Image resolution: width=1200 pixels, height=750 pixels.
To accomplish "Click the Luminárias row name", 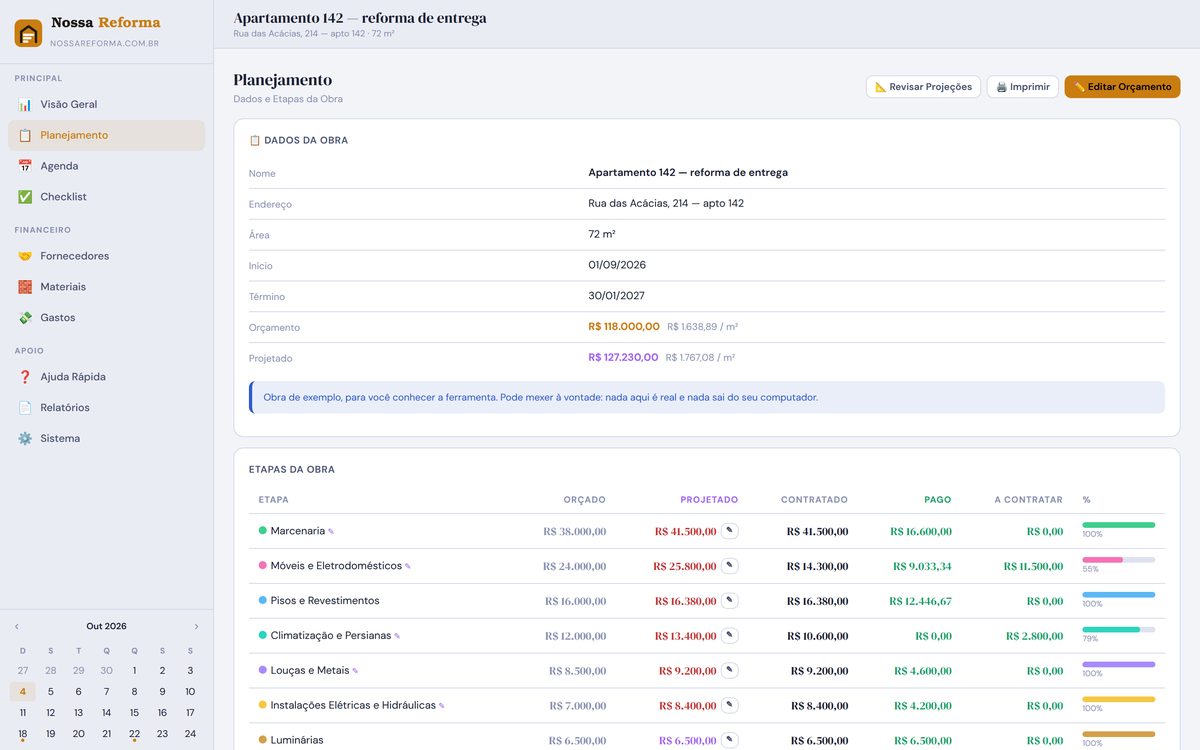I will [x=297, y=741].
